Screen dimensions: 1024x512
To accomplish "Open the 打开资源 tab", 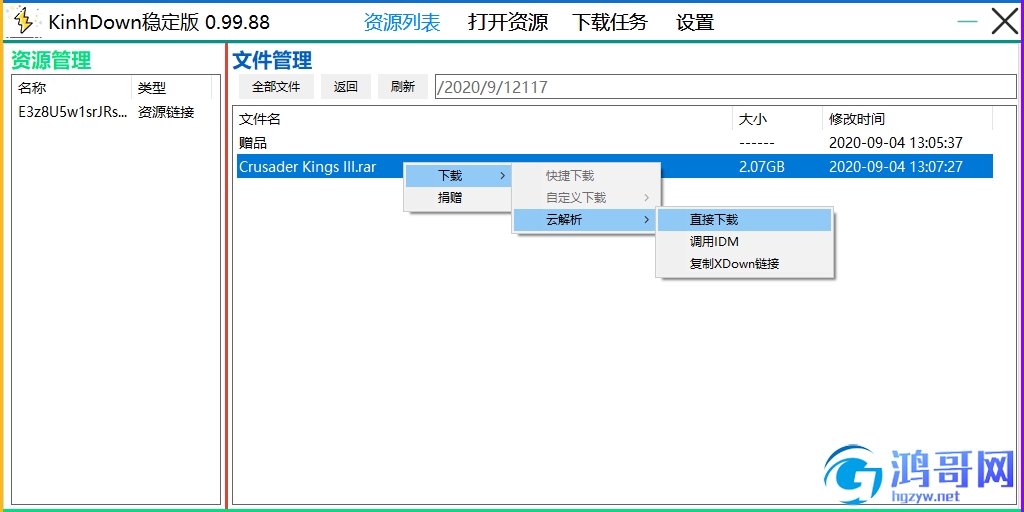I will [x=507, y=23].
